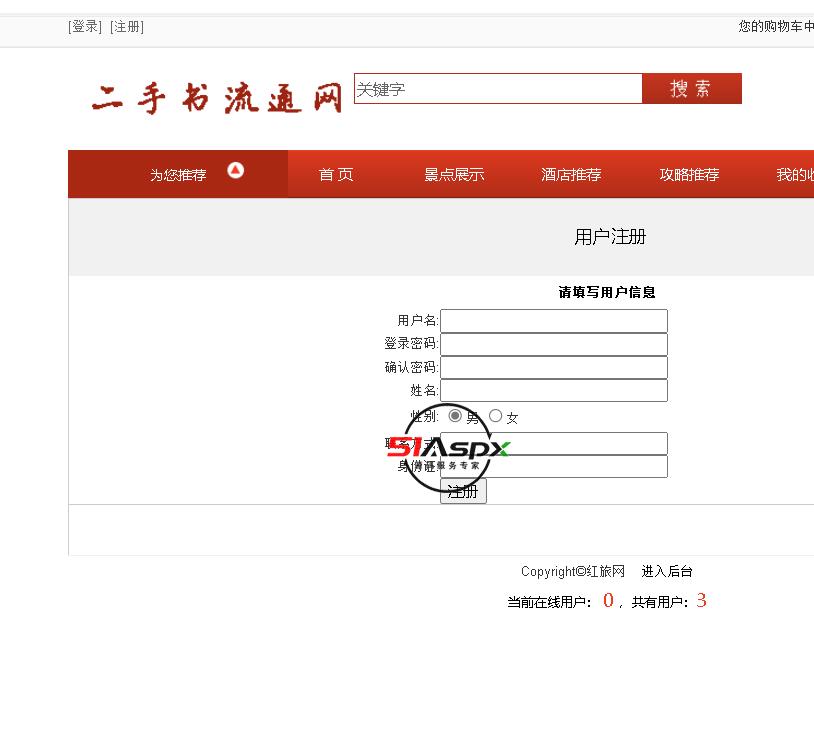Viewport: 814px width, 749px height.
Task: Click the 用户名 input field
Action: pos(554,321)
